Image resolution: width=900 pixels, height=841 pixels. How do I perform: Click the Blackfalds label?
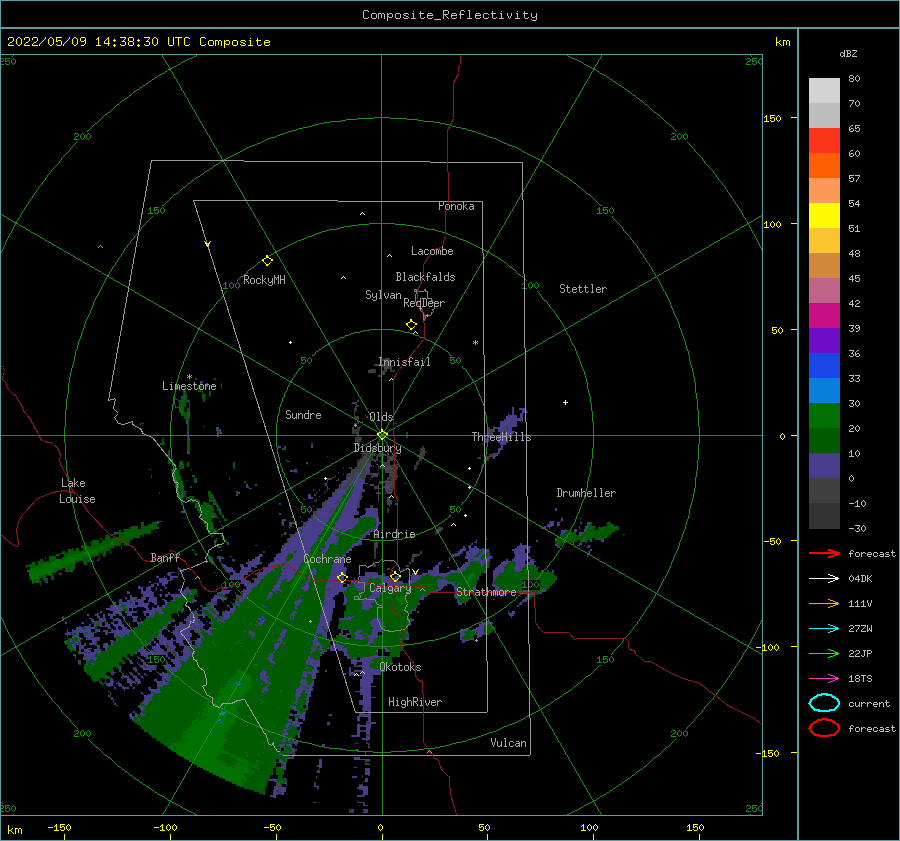[x=425, y=277]
